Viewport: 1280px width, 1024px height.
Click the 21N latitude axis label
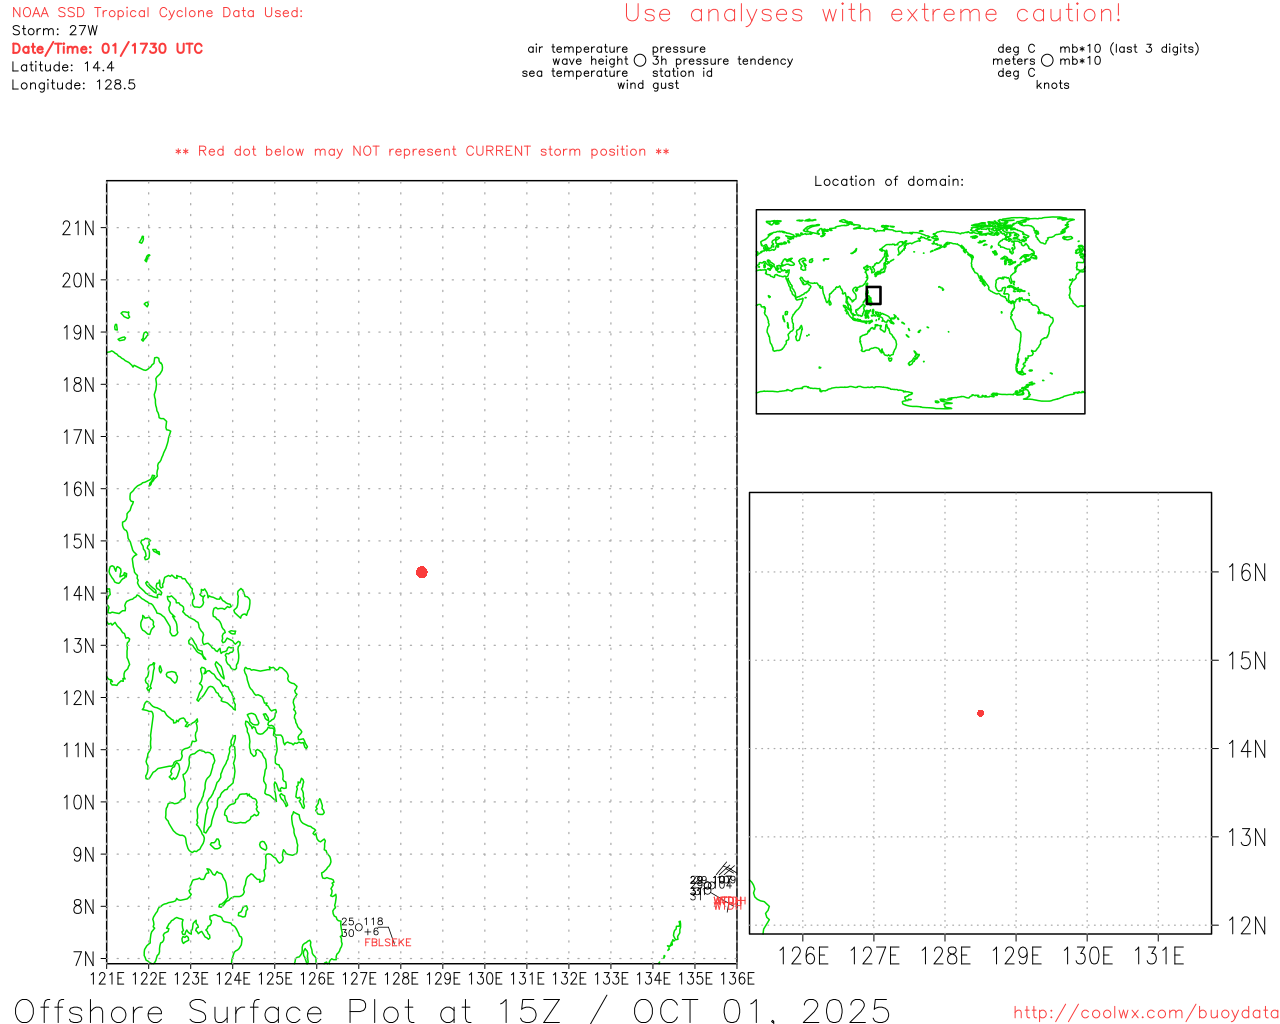pyautogui.click(x=78, y=228)
